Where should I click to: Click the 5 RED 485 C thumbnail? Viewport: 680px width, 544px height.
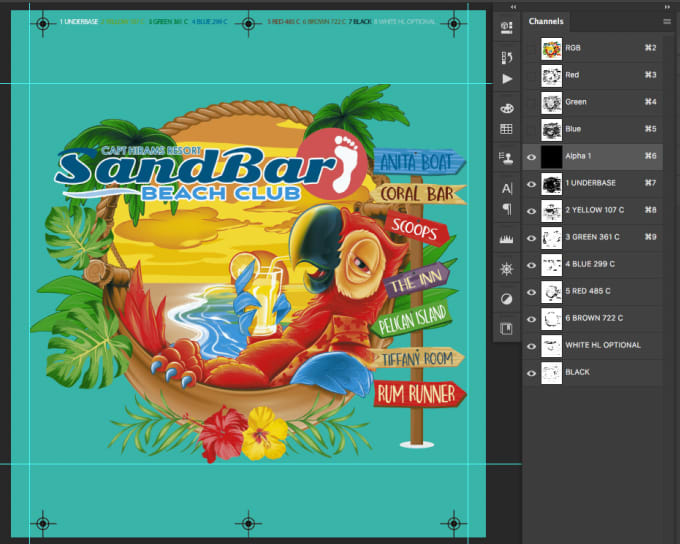[x=551, y=292]
